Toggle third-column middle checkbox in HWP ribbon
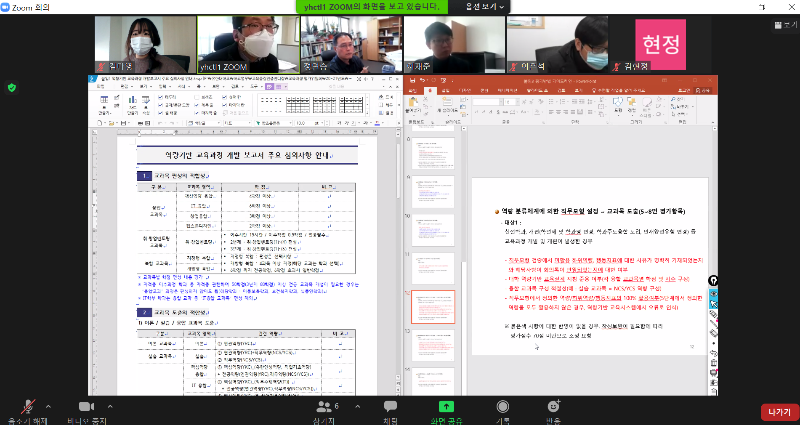This screenshot has width=800, height=425. (224, 105)
